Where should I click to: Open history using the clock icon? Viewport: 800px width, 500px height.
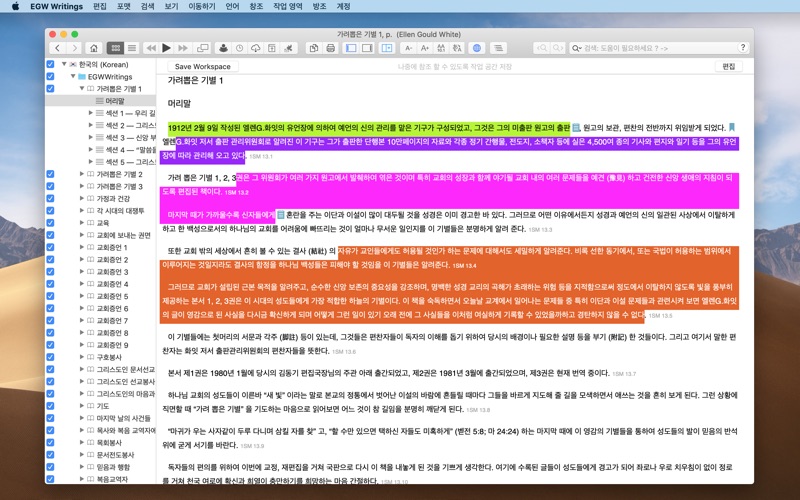point(239,48)
